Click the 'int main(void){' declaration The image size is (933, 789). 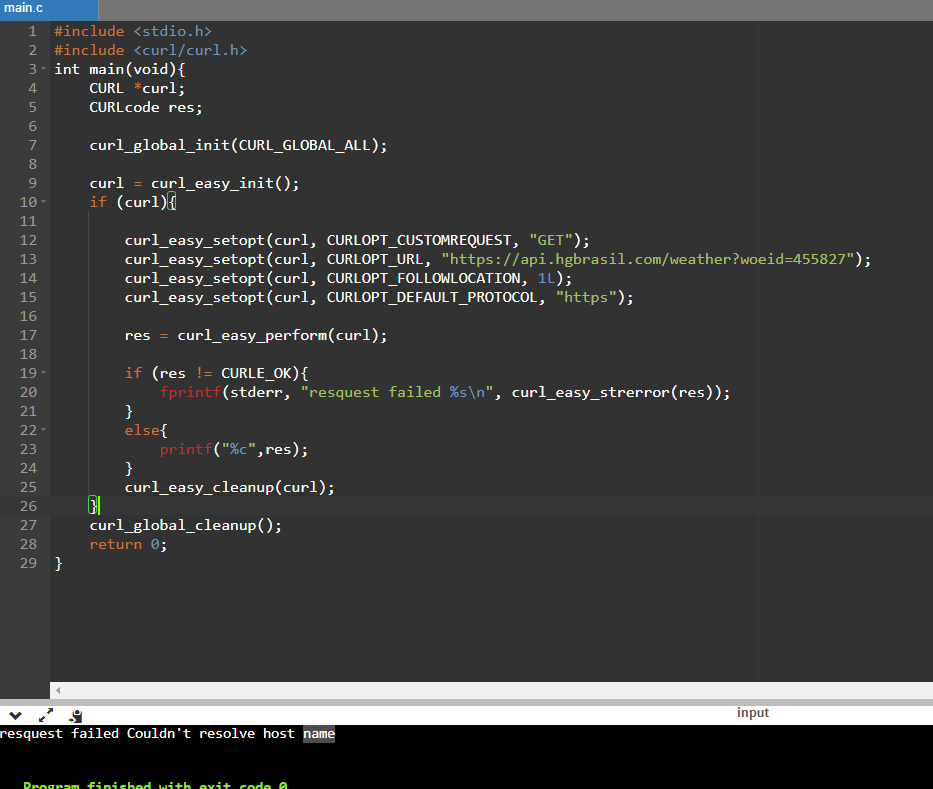[120, 69]
